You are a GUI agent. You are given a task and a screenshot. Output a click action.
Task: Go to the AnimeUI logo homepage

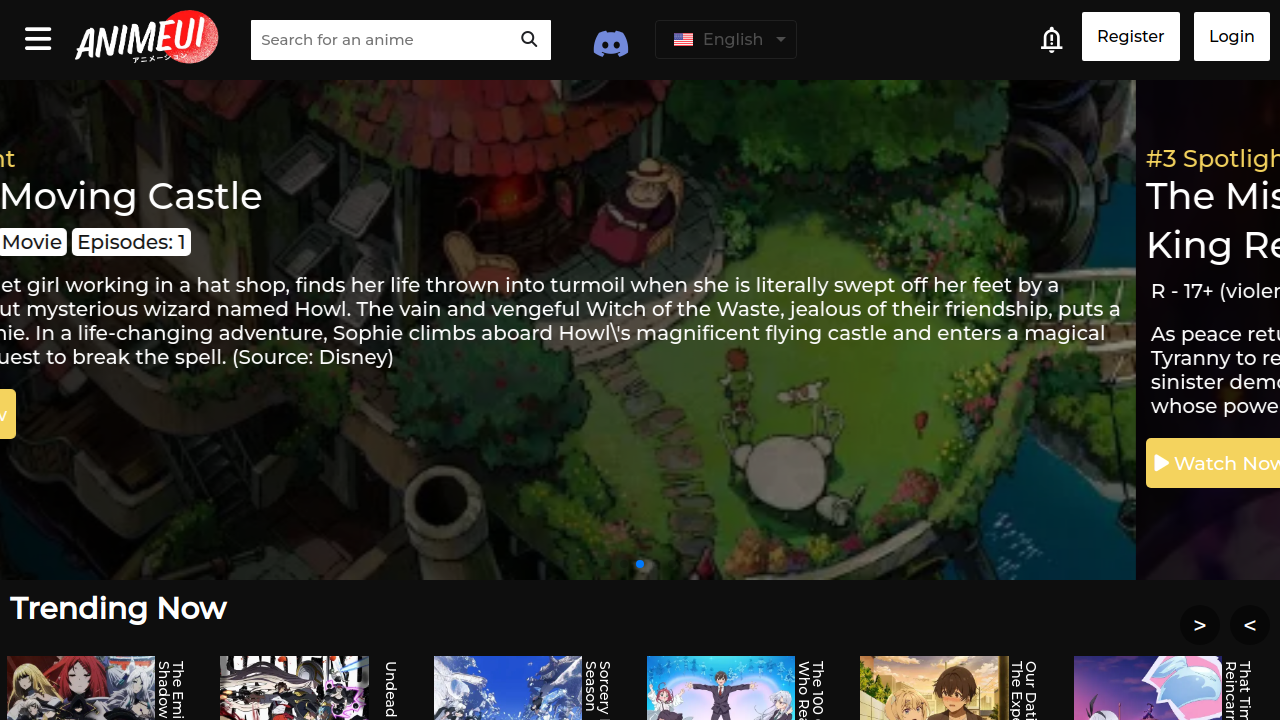[147, 38]
